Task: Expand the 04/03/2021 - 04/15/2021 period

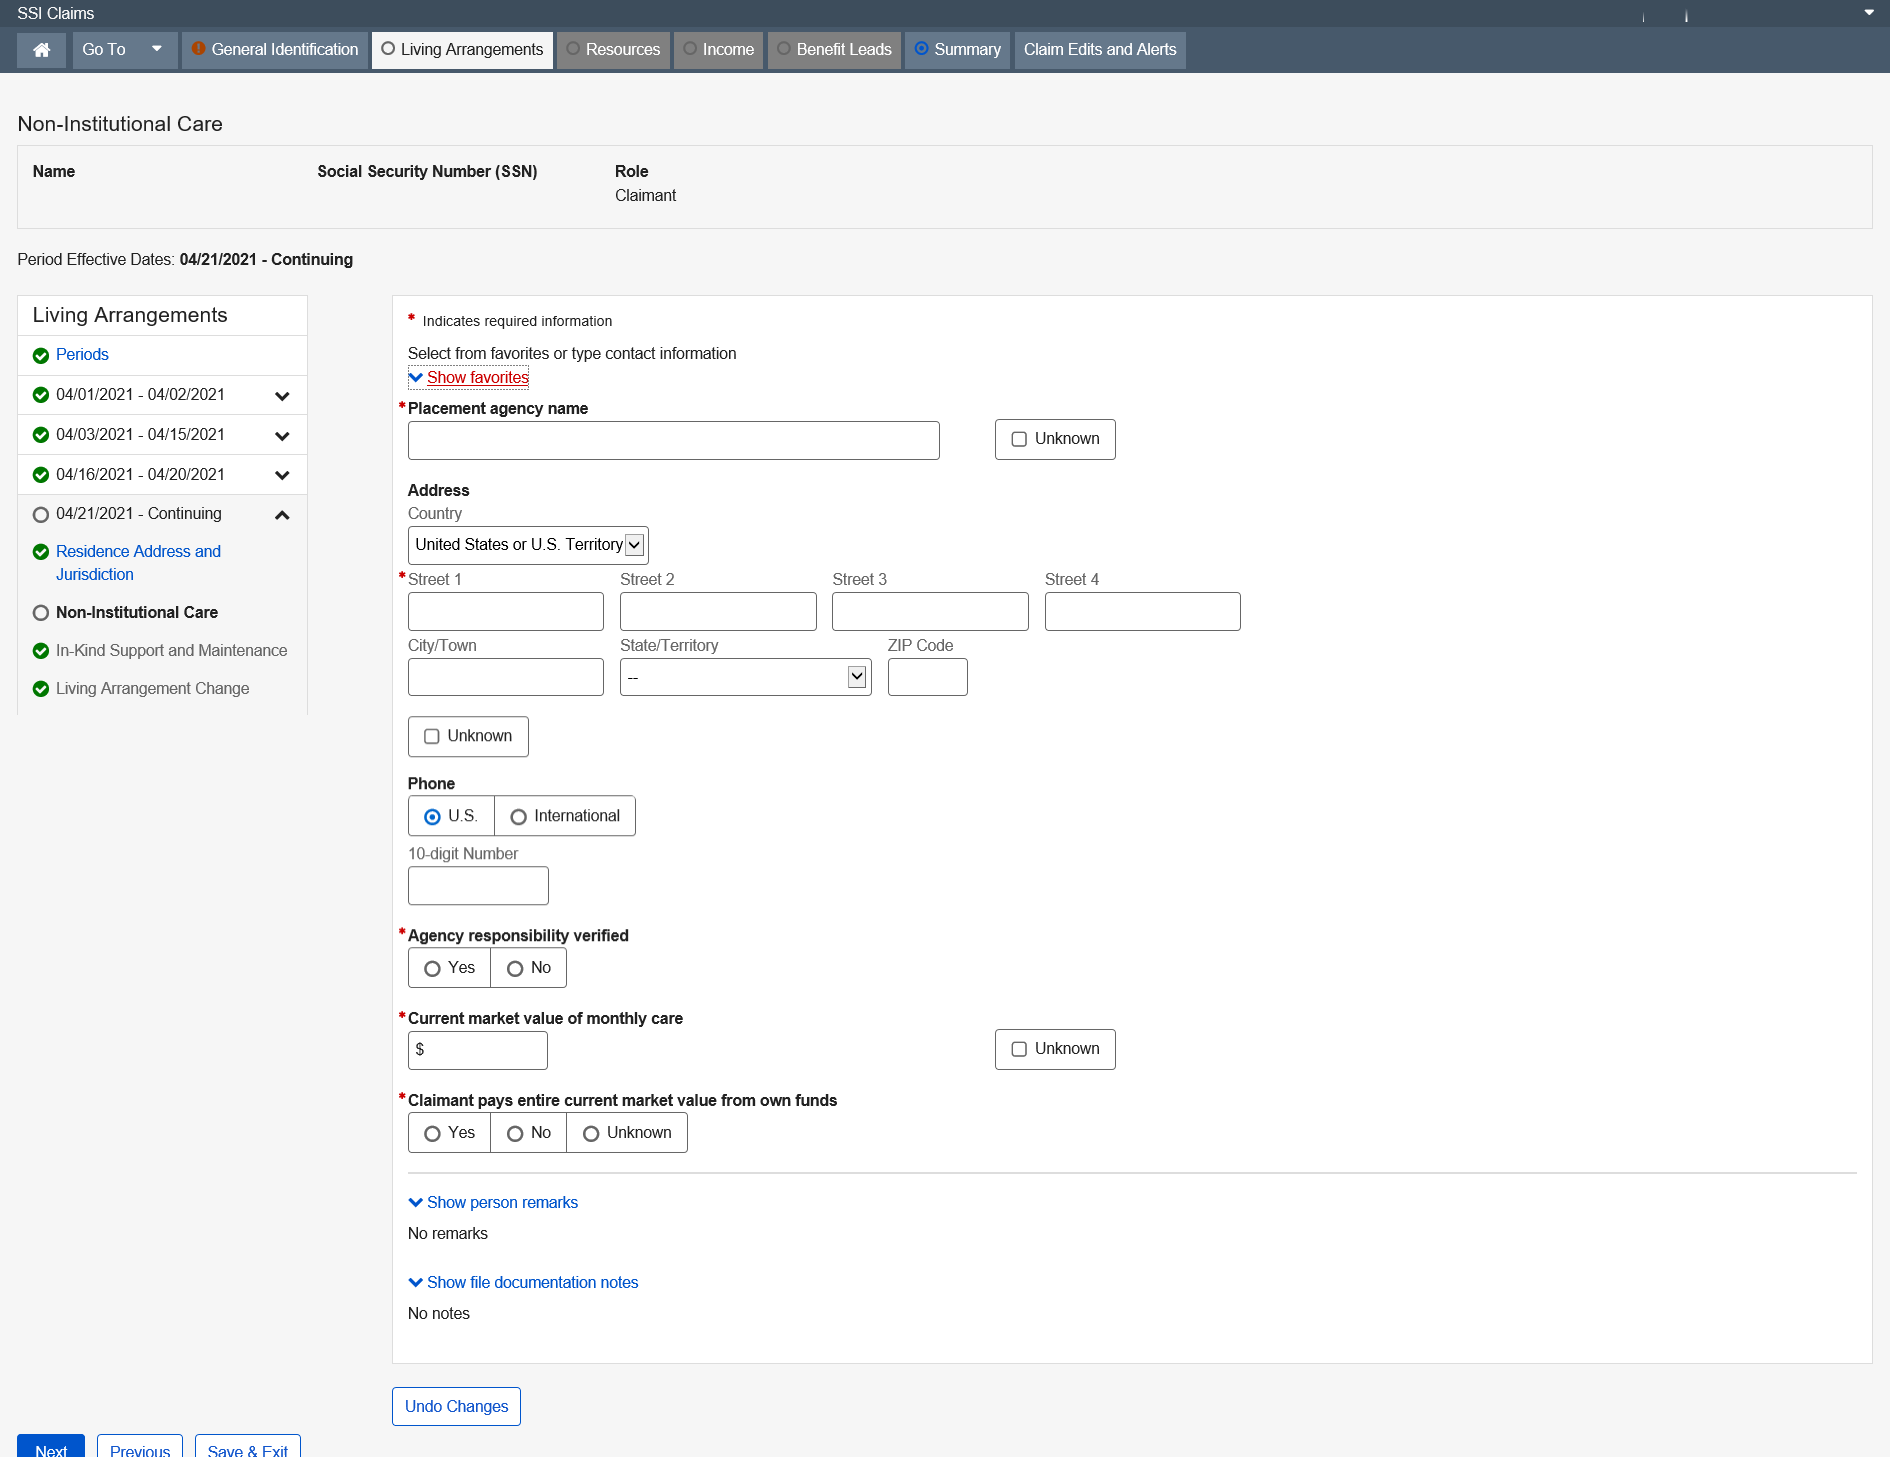Action: click(282, 436)
